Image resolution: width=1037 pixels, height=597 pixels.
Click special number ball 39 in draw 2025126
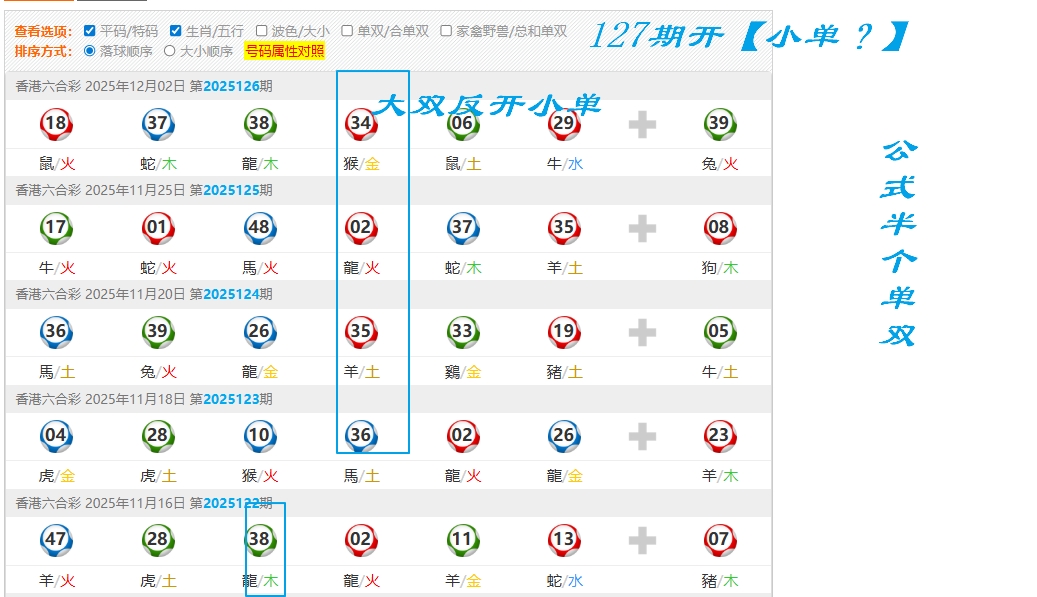point(718,124)
